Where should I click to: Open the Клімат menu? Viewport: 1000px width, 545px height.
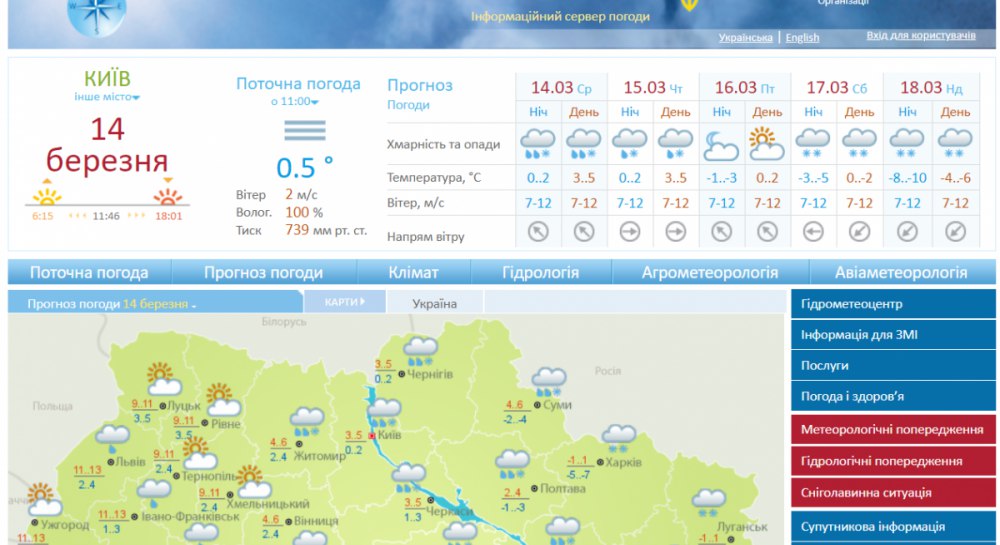pos(413,273)
